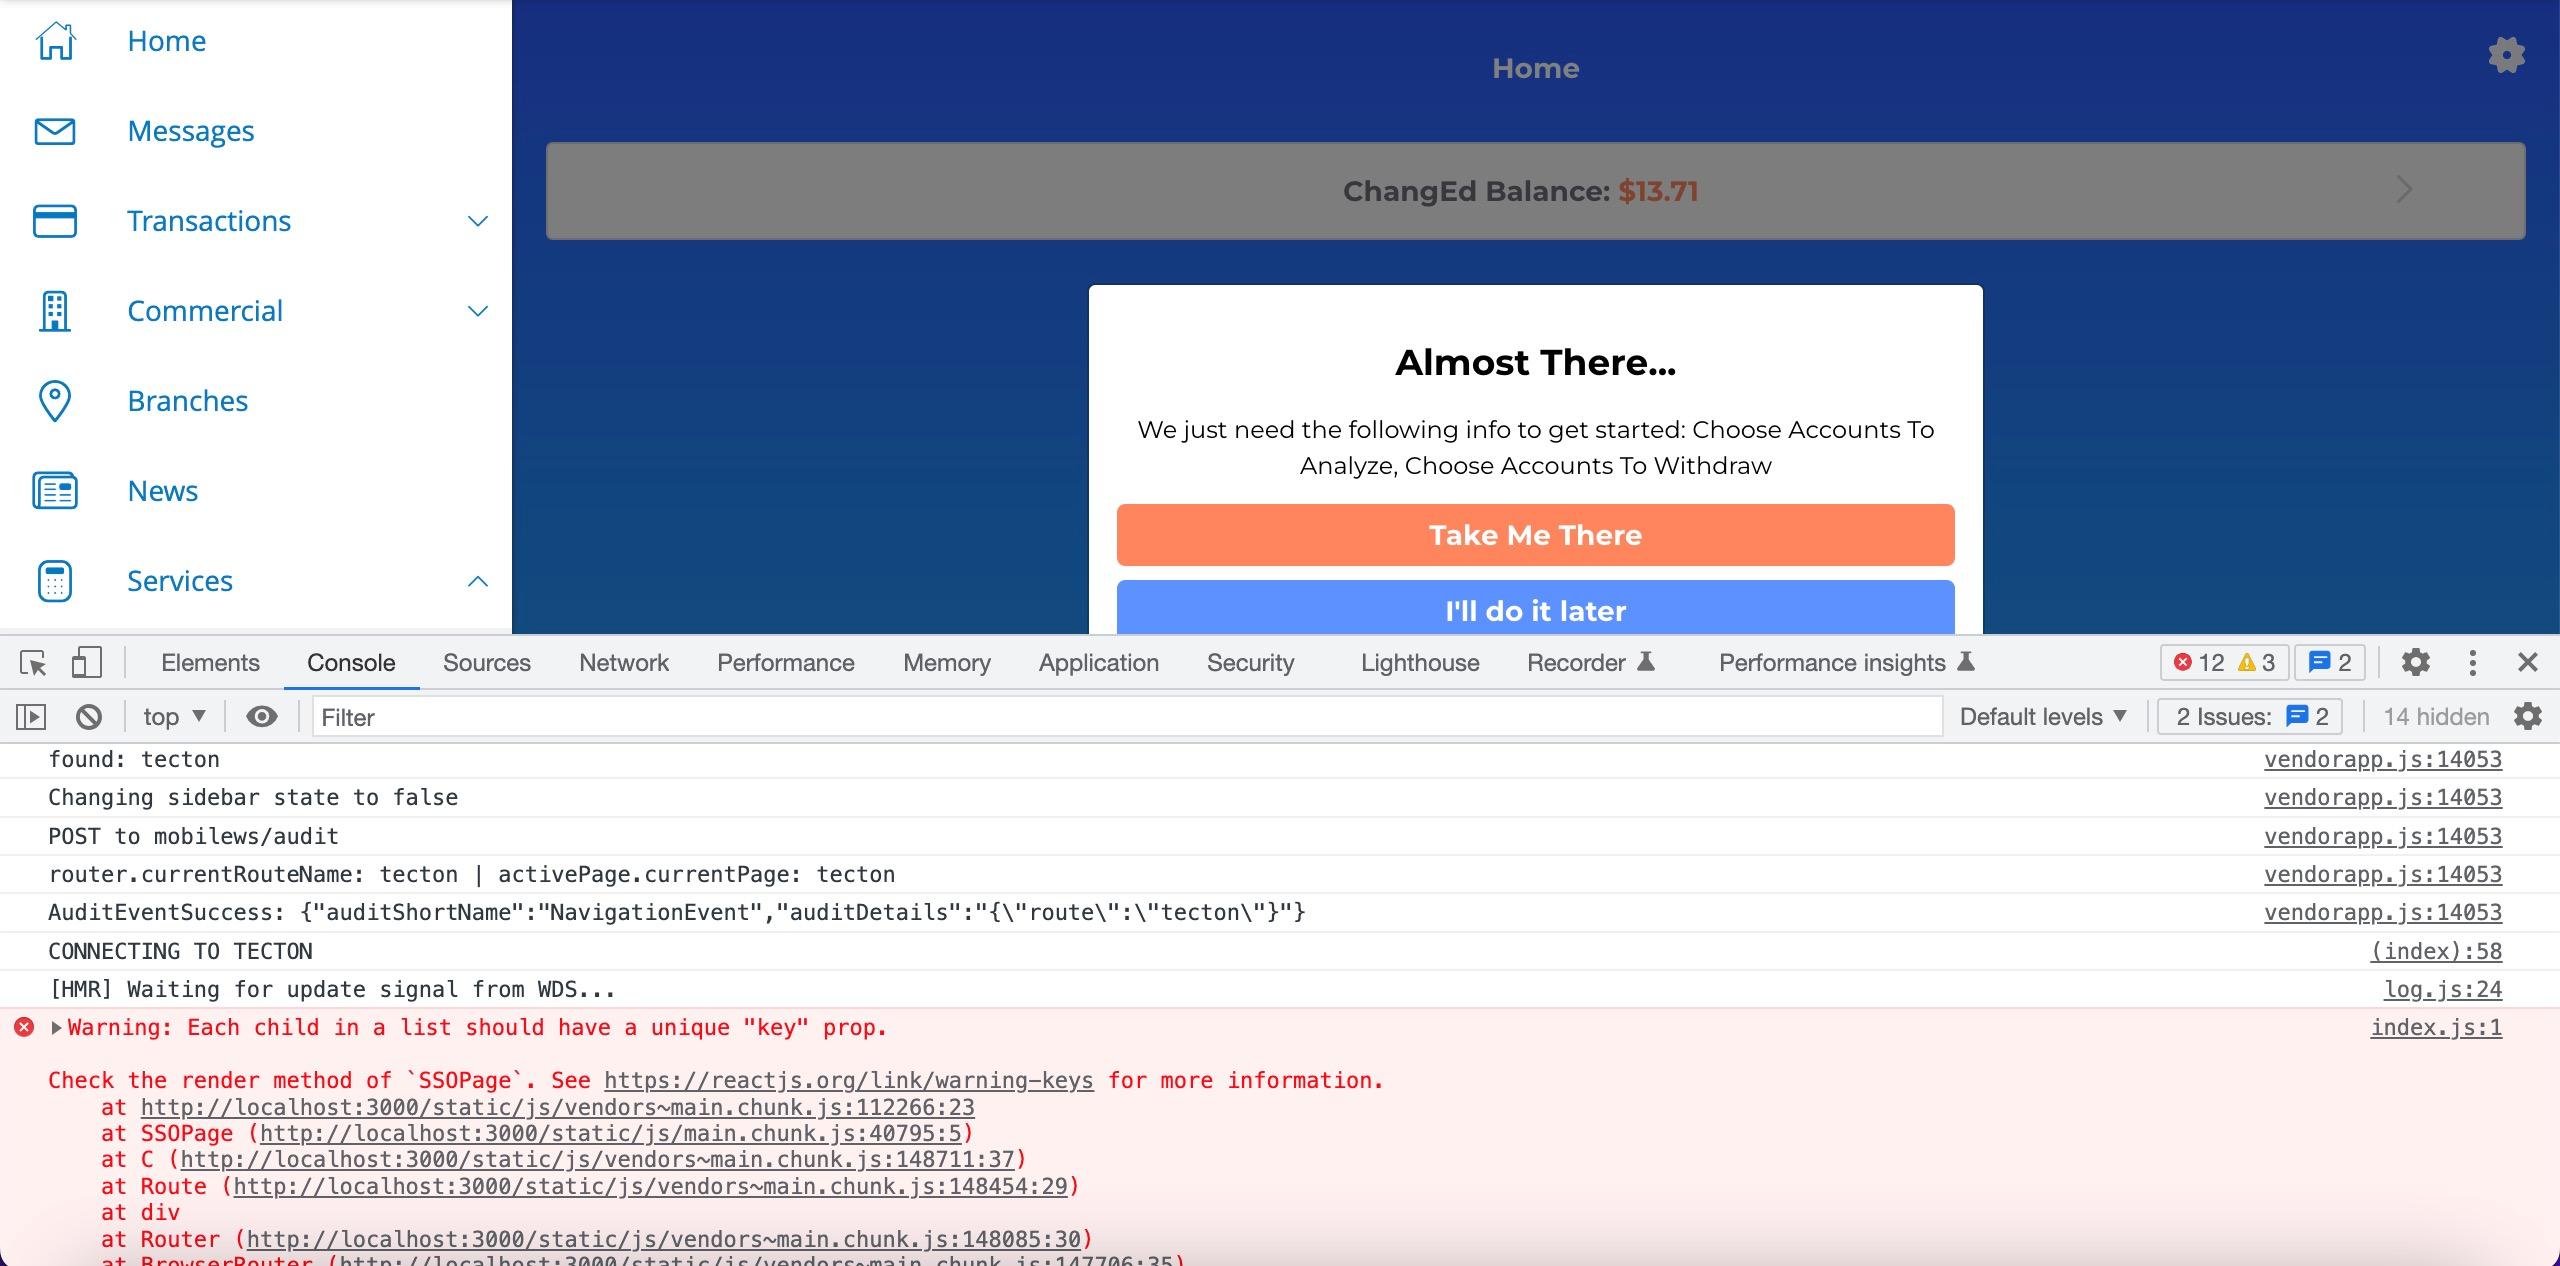Viewport: 2560px width, 1266px height.
Task: Click the Messages envelope icon
Action: (x=55, y=131)
